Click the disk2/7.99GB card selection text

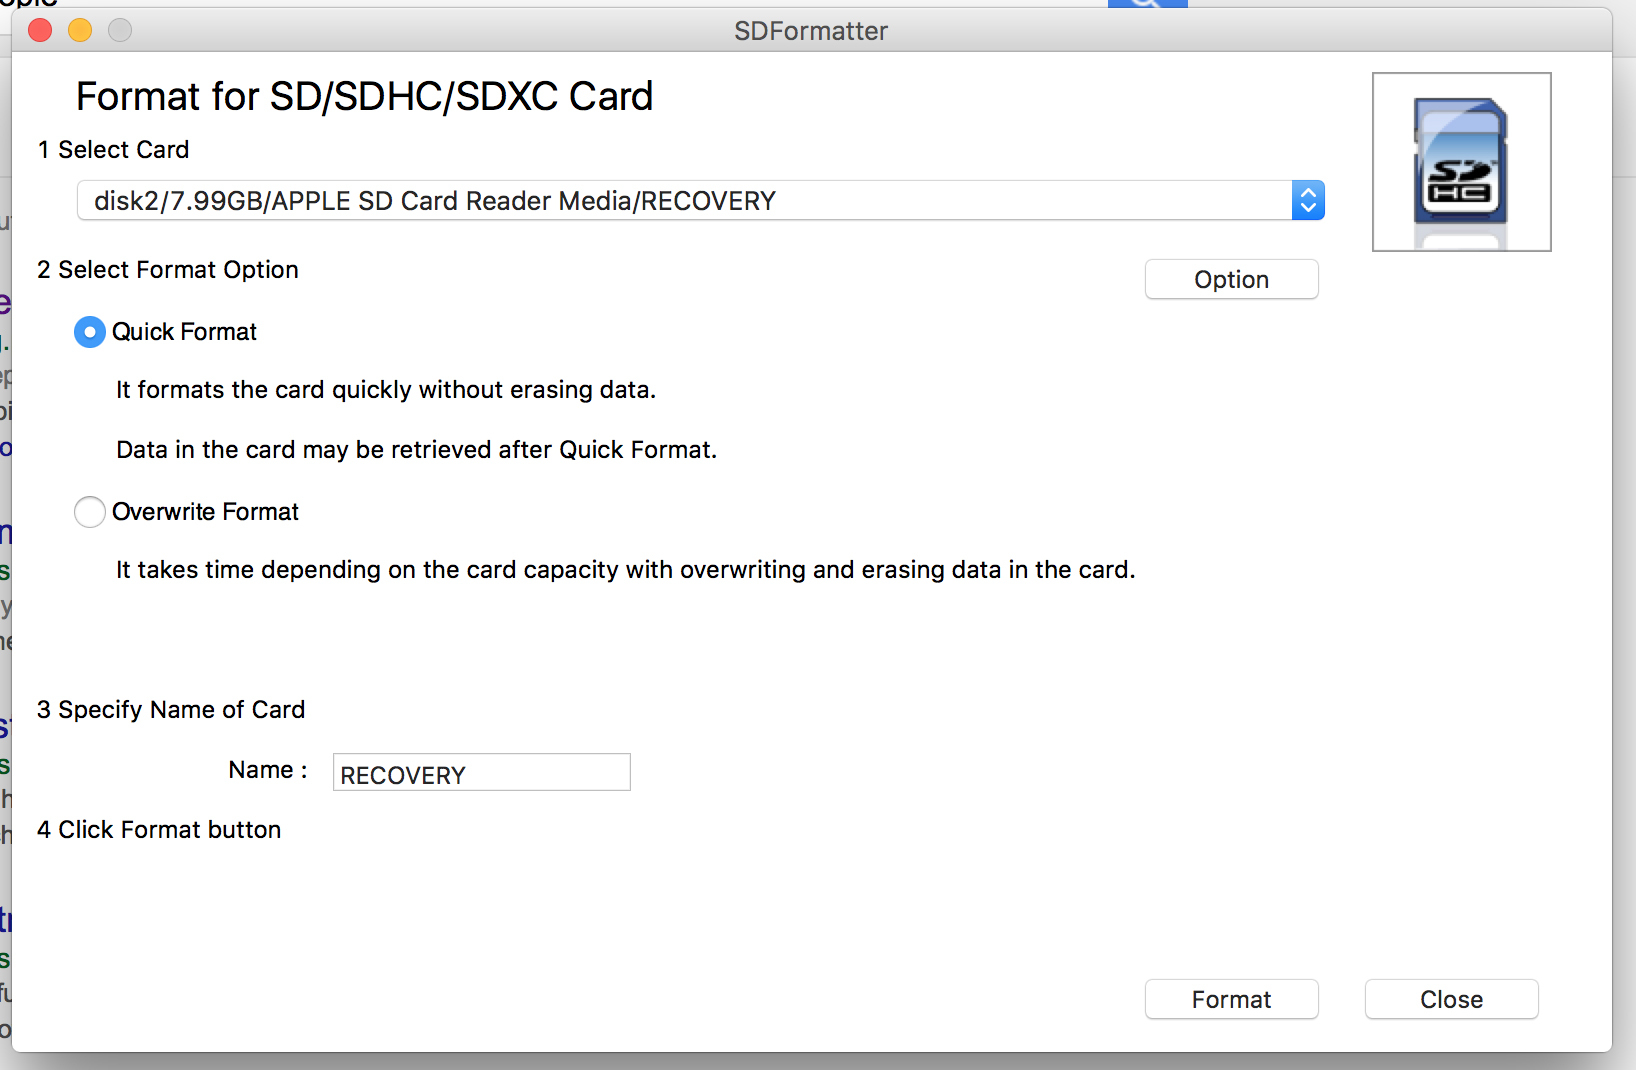click(435, 201)
